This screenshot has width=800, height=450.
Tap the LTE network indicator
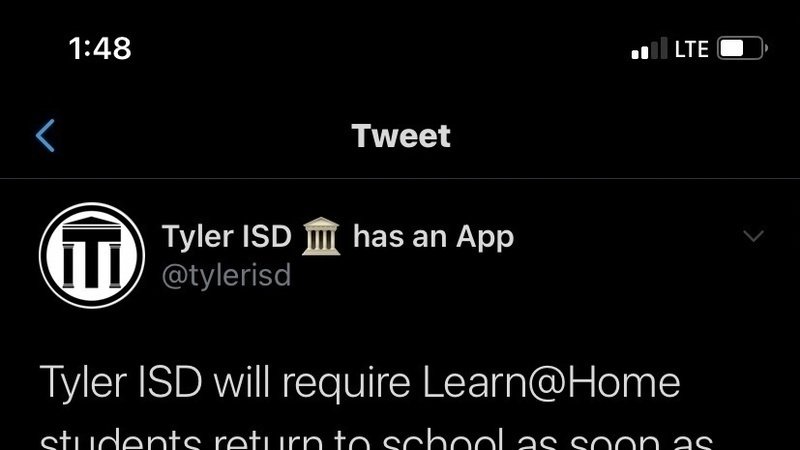click(691, 49)
